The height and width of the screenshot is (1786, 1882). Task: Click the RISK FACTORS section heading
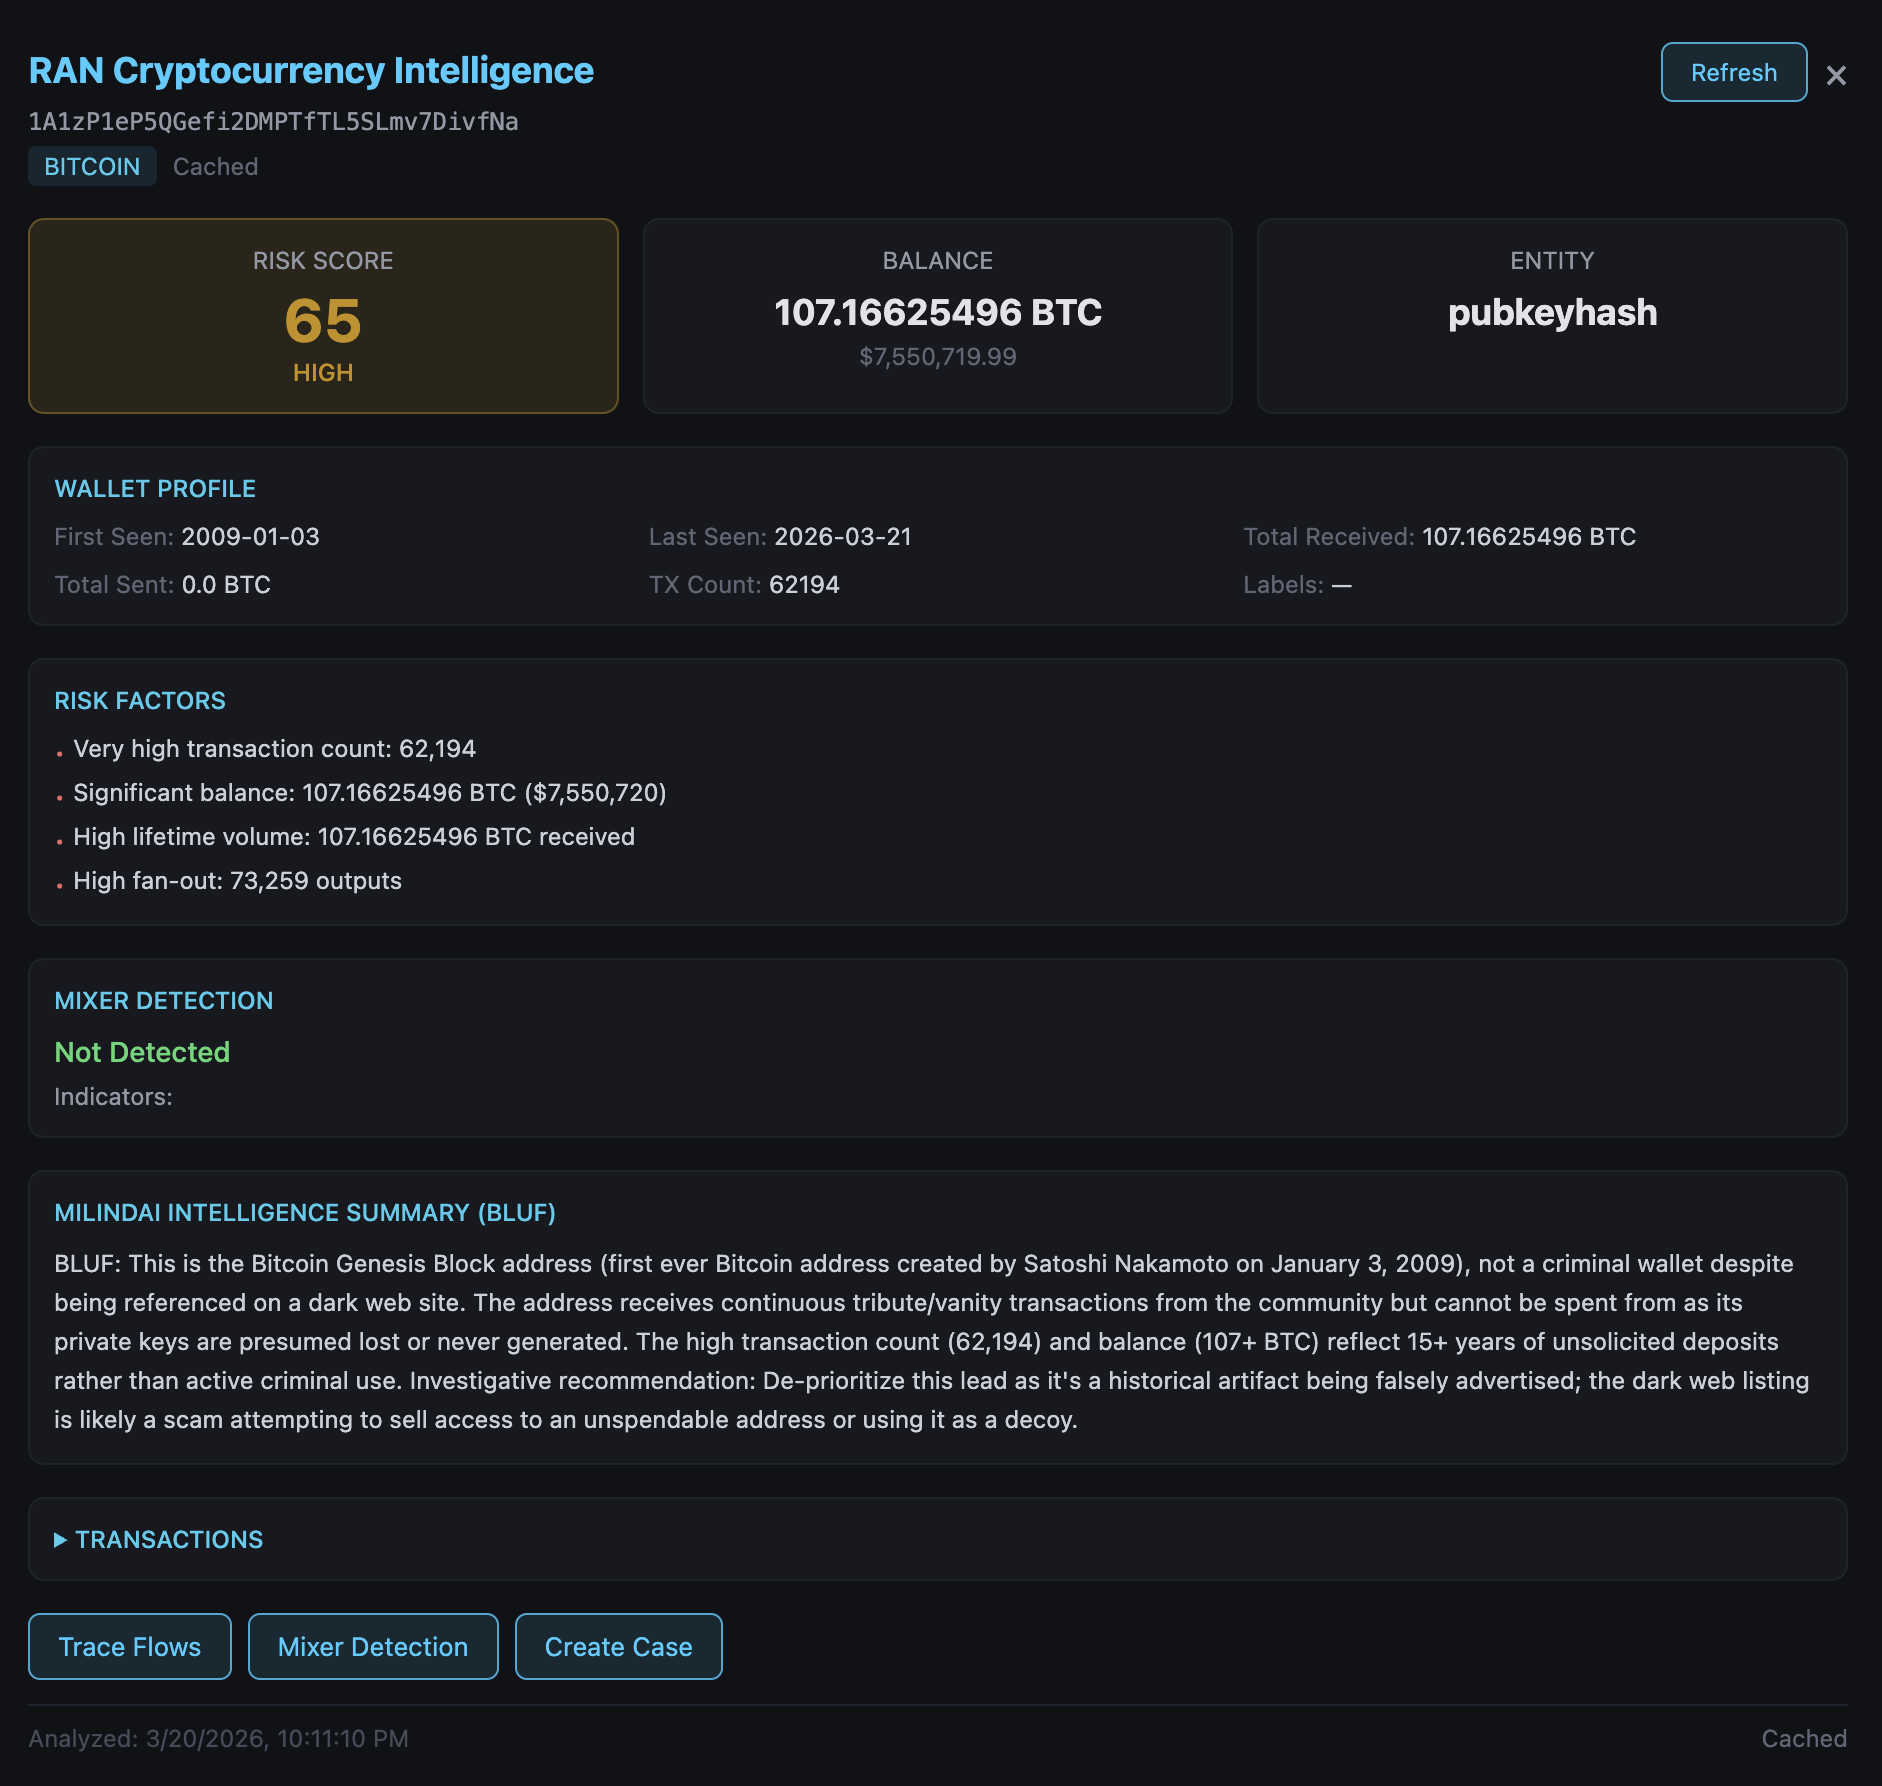140,701
